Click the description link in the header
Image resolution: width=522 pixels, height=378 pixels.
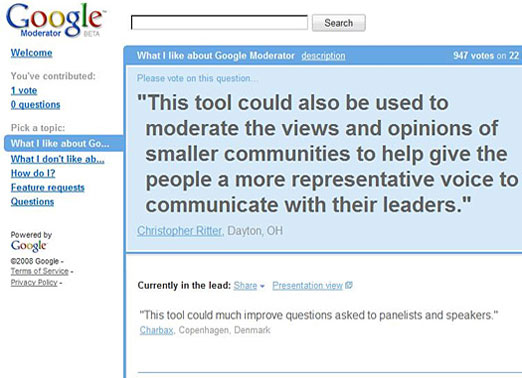pos(323,56)
